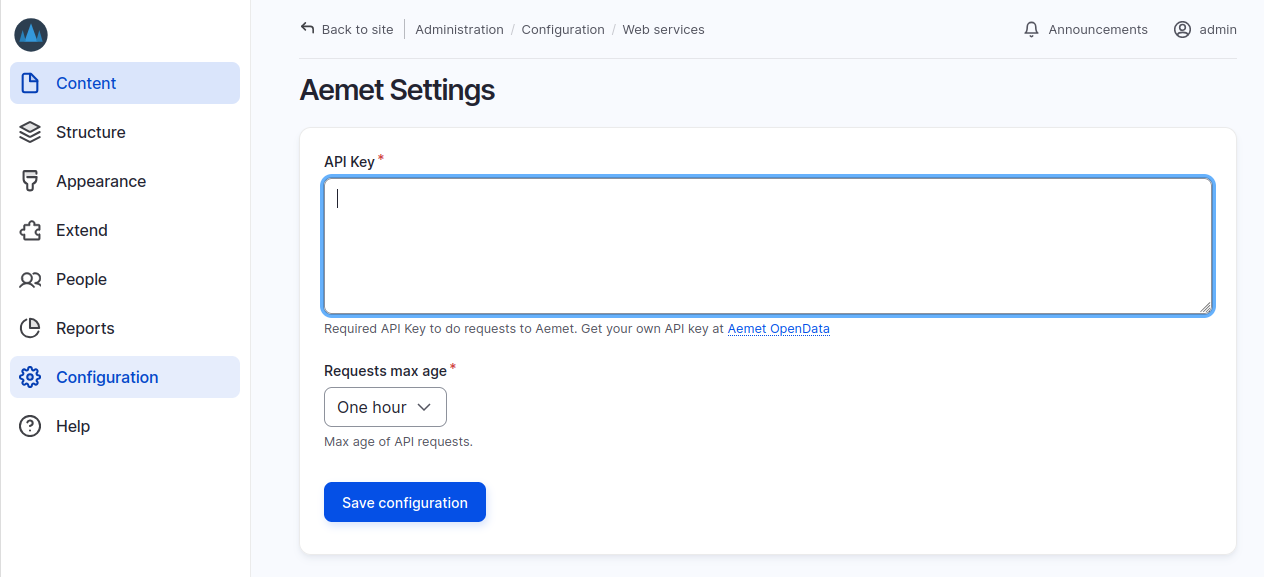
Task: Click the 'Max age of API requests.' description
Action: tap(398, 441)
